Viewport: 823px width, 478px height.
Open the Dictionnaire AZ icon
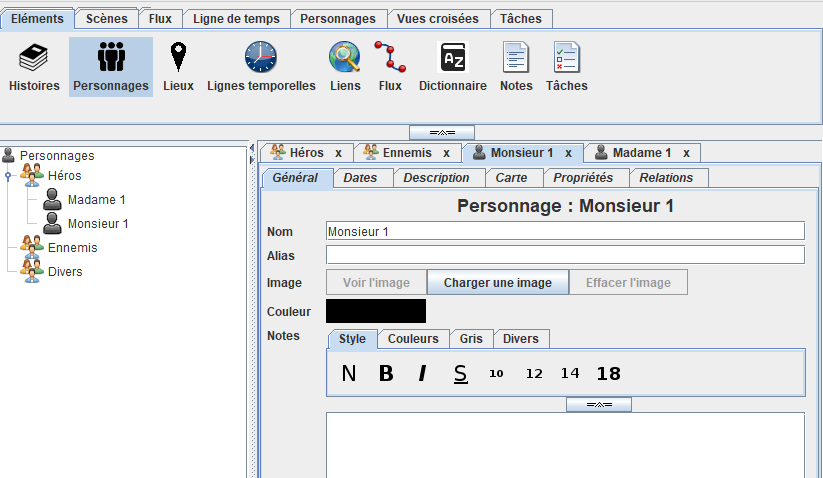(x=453, y=57)
